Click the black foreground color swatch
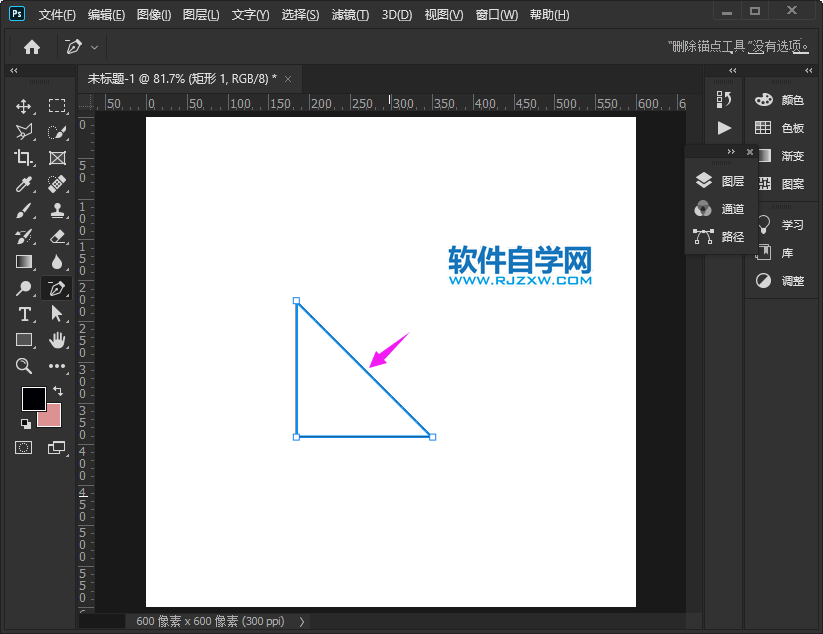 pos(33,398)
